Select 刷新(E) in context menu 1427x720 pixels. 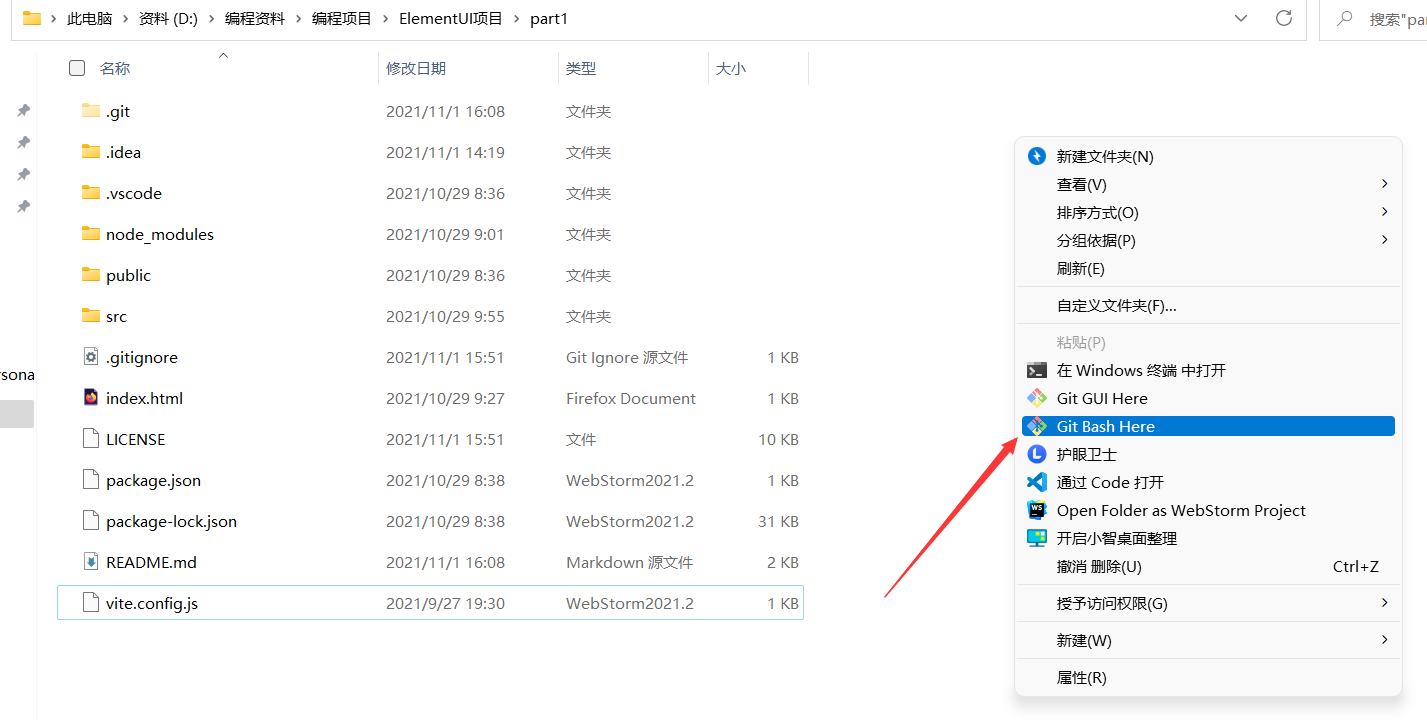pyautogui.click(x=1208, y=268)
